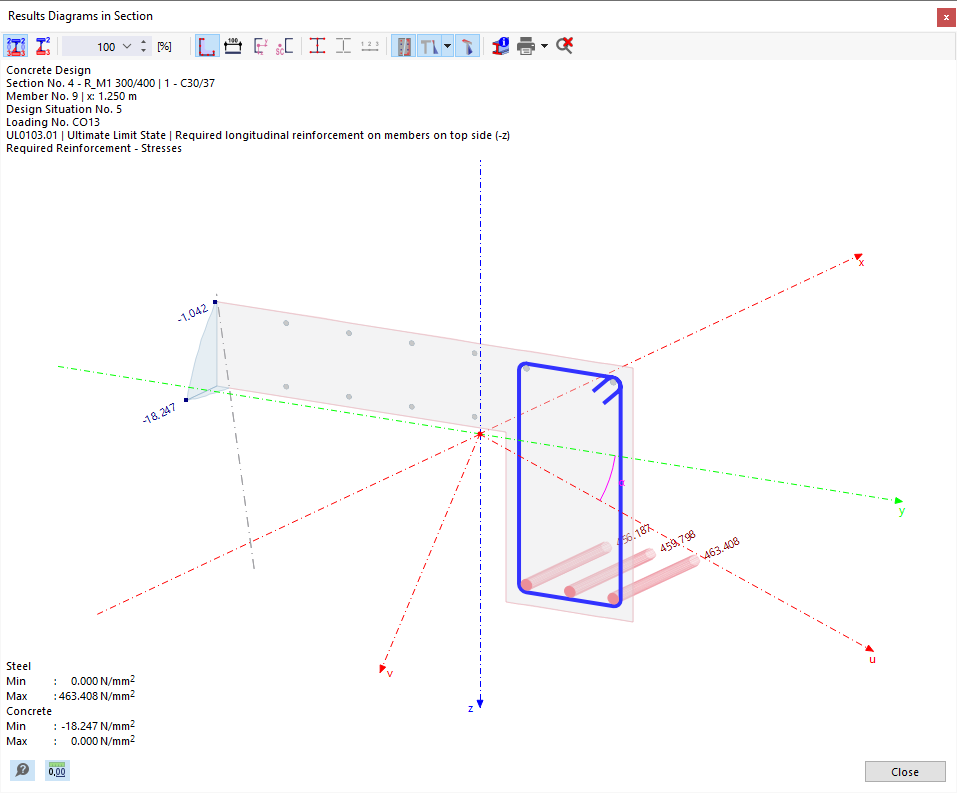Select the second stress-point section icon
The image size is (957, 793).
[x=43, y=46]
